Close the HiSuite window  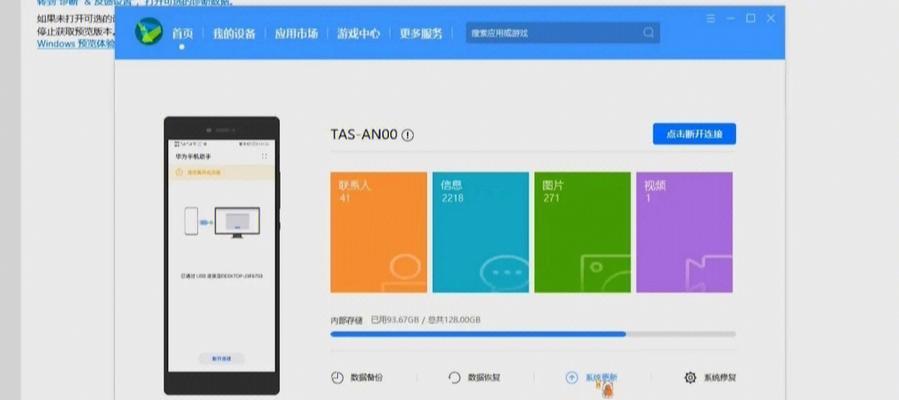tap(771, 18)
